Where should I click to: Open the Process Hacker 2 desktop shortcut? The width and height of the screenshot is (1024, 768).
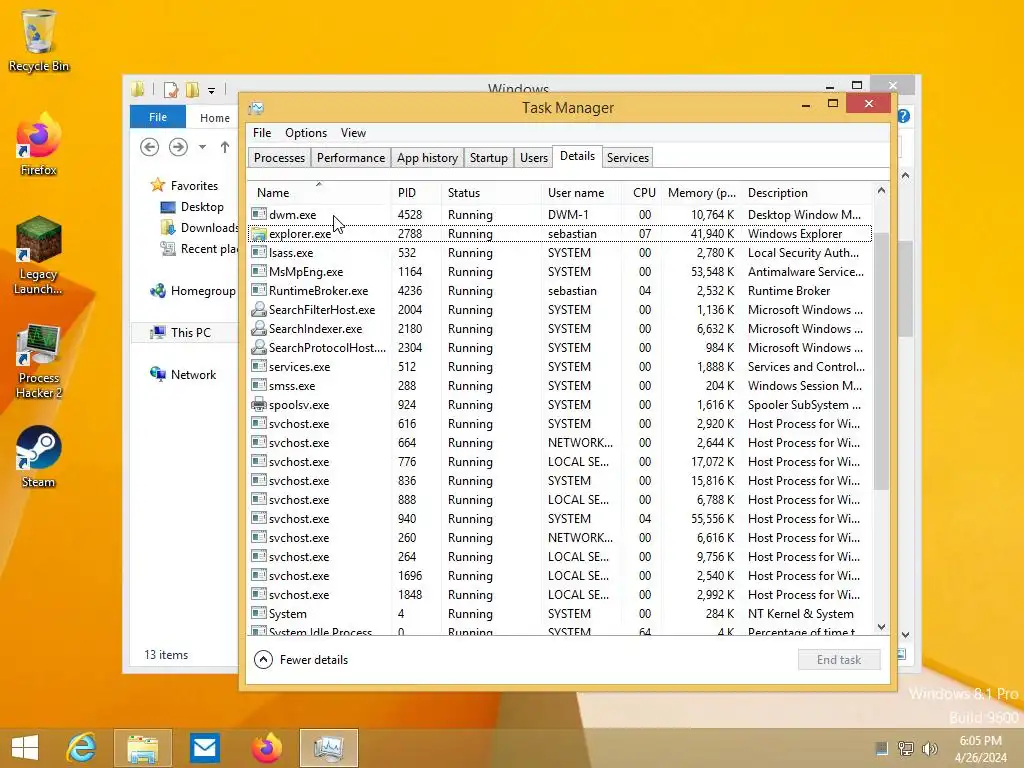click(38, 360)
